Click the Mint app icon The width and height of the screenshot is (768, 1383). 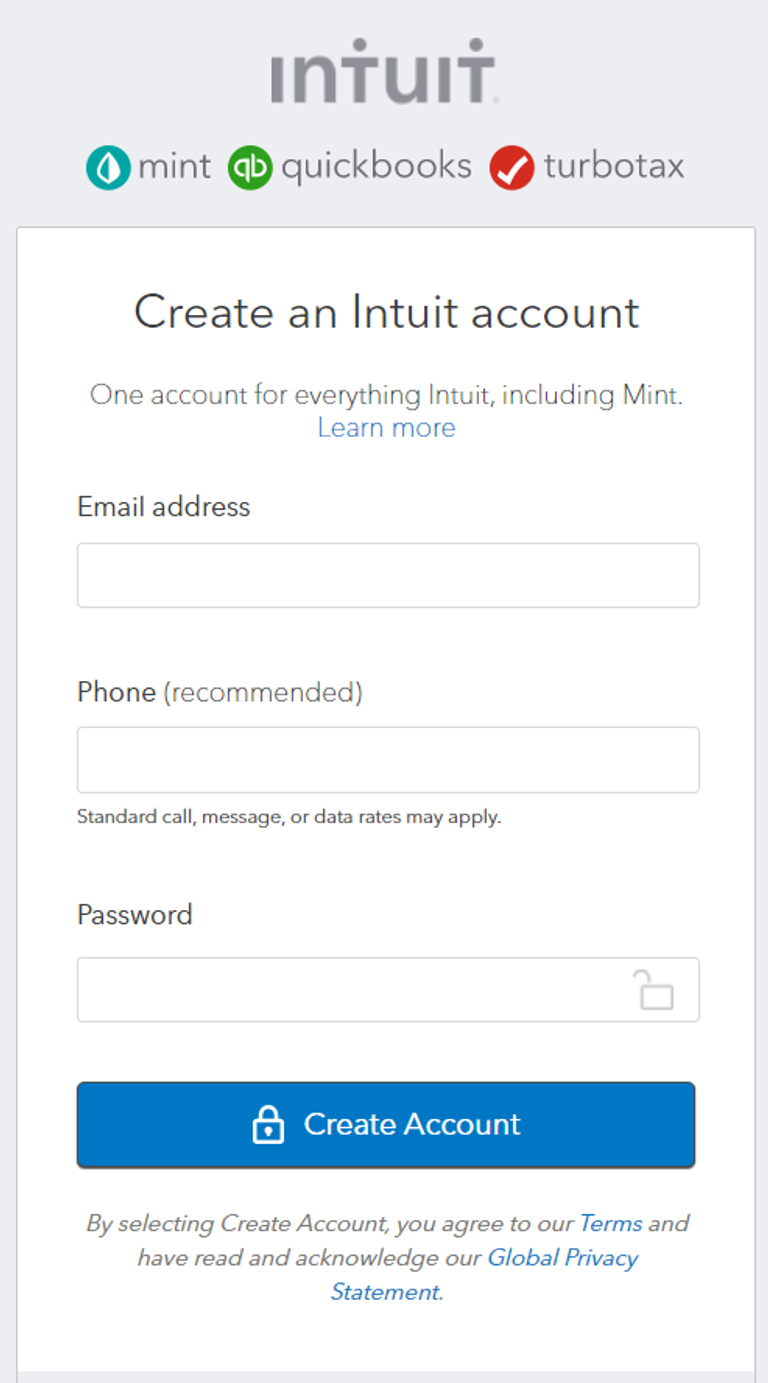pyautogui.click(x=108, y=166)
